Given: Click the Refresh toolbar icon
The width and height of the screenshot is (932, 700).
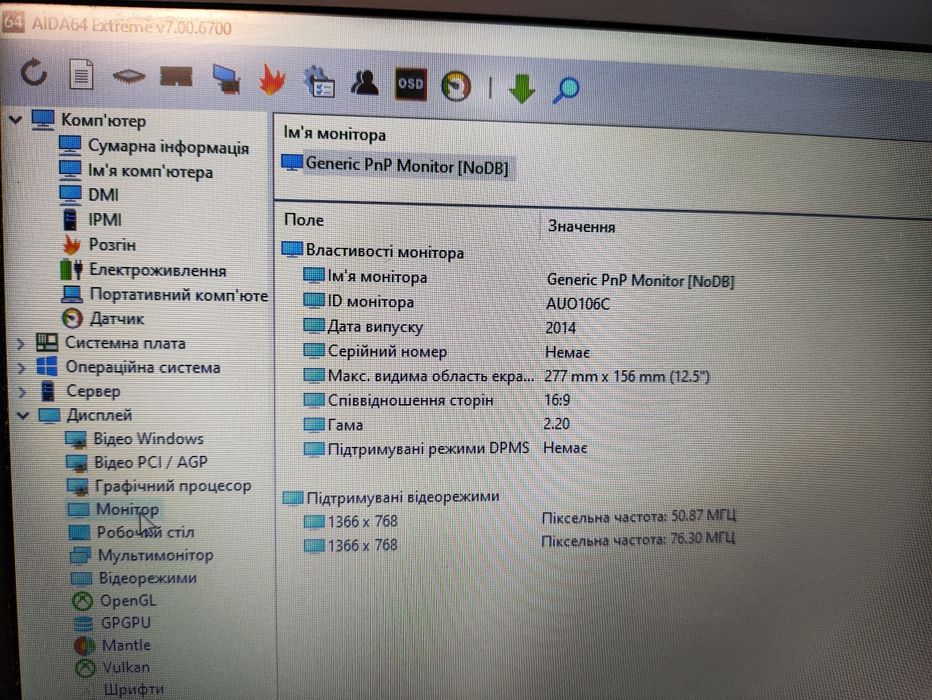Looking at the screenshot, I should [x=33, y=72].
